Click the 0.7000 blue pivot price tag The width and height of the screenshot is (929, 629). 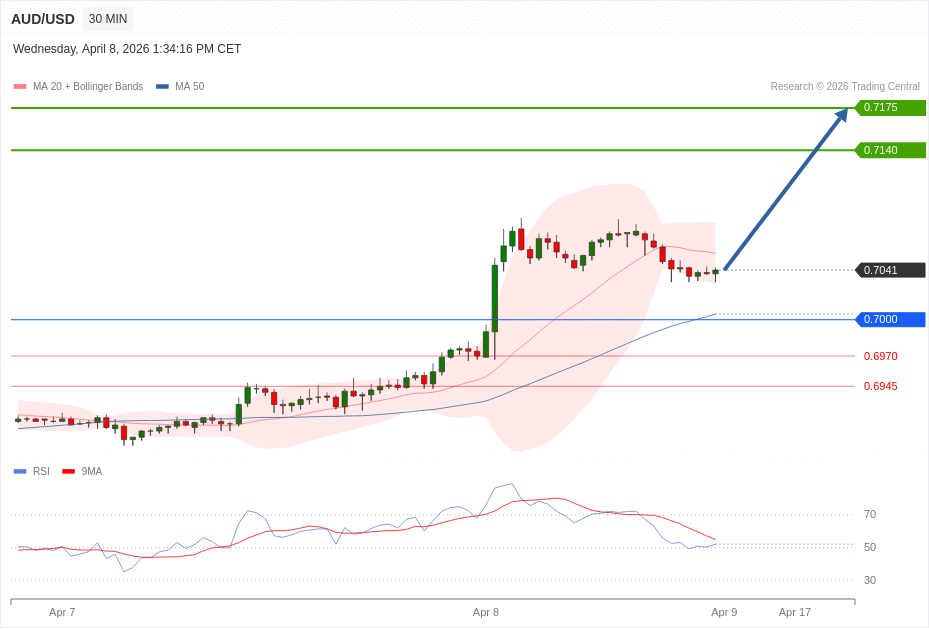tap(889, 320)
